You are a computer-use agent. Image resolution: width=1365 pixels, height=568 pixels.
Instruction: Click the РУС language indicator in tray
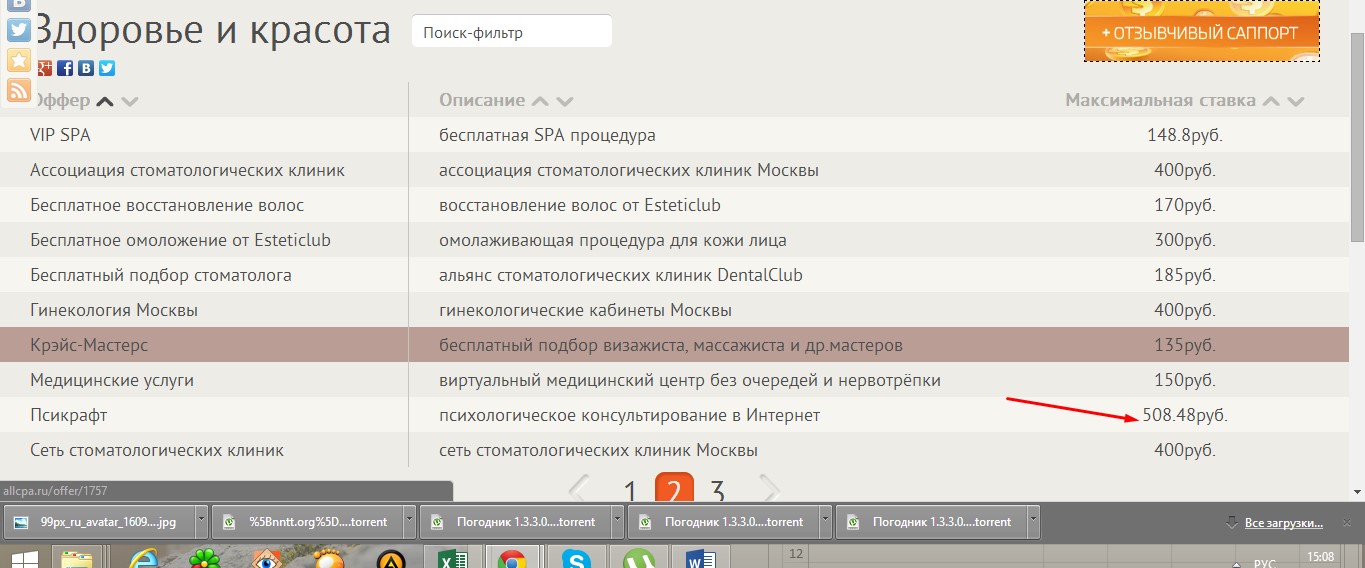[1264, 563]
